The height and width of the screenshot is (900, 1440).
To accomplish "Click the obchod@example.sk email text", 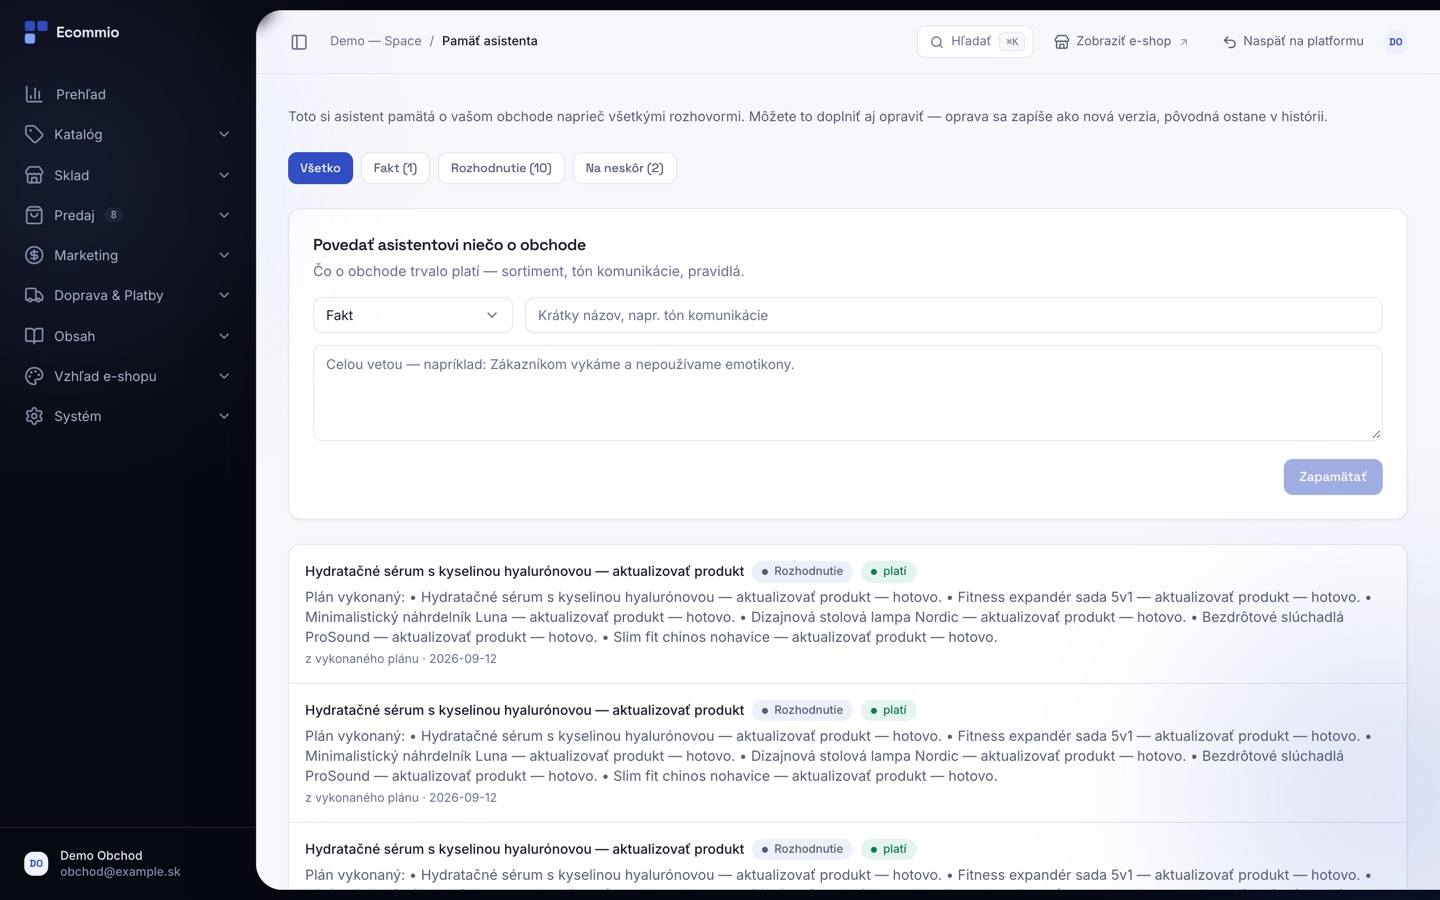I will coord(120,872).
